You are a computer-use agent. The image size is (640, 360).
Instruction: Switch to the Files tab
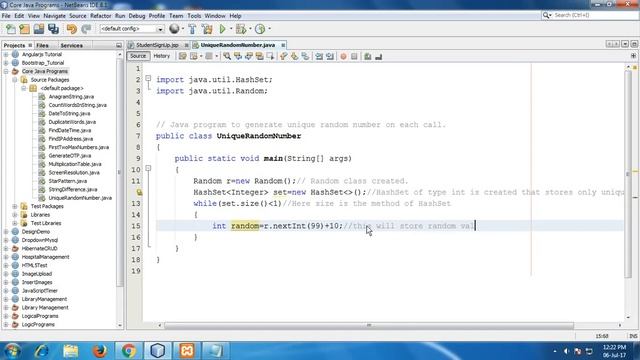pos(42,45)
